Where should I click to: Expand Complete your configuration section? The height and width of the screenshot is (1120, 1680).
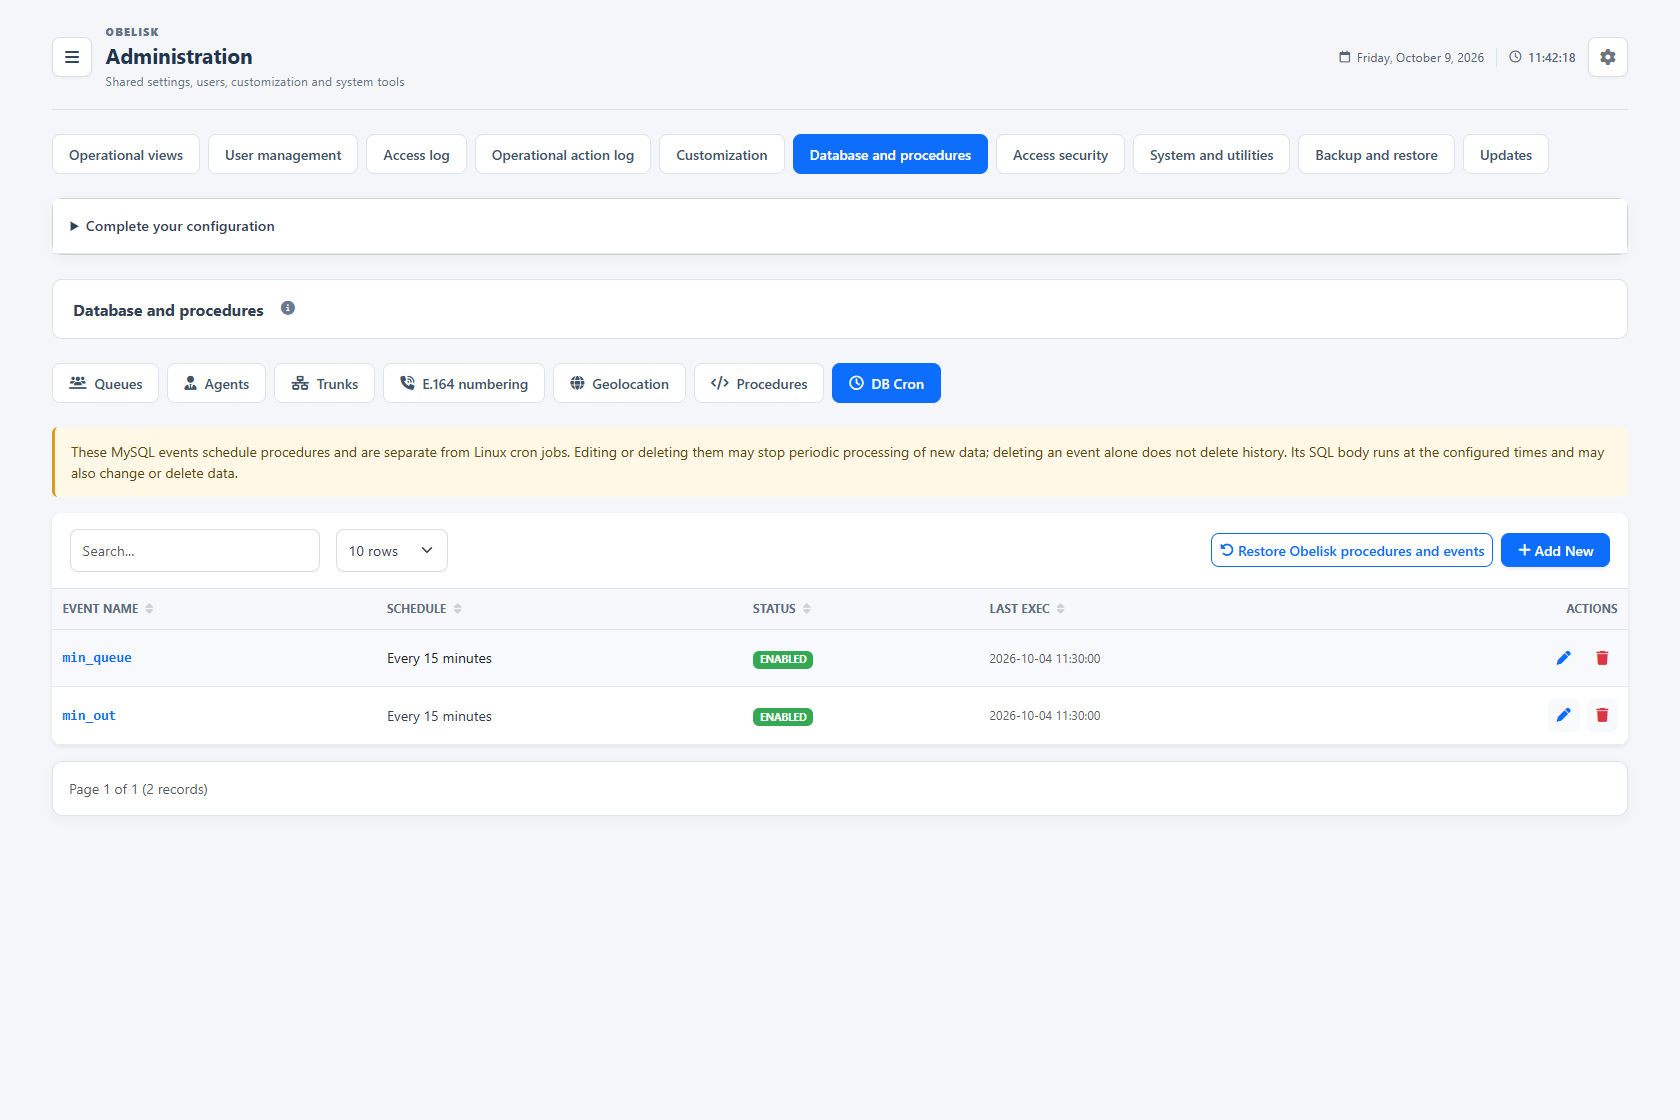[x=840, y=226]
